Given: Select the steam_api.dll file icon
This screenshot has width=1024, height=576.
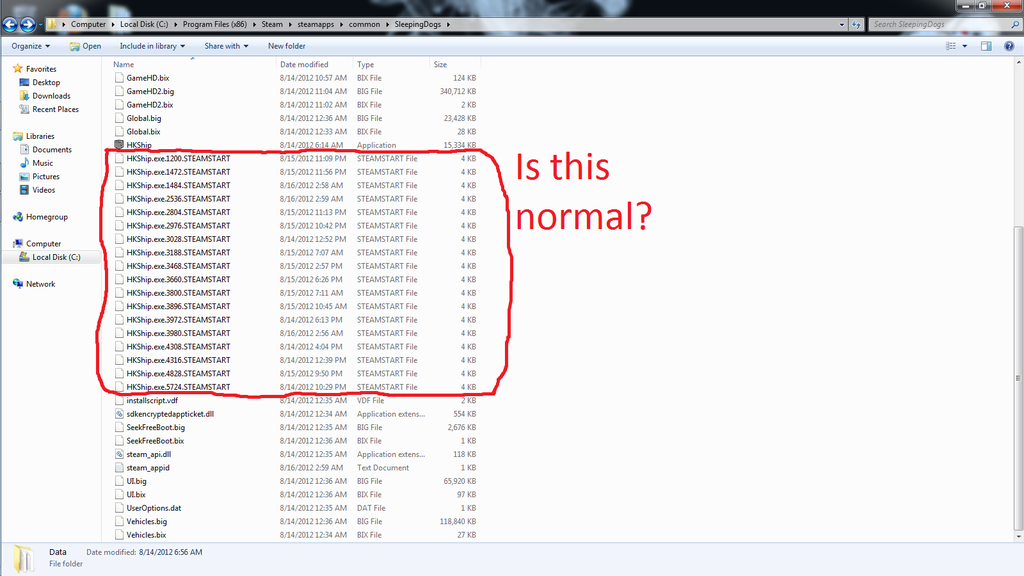Looking at the screenshot, I should tap(119, 455).
